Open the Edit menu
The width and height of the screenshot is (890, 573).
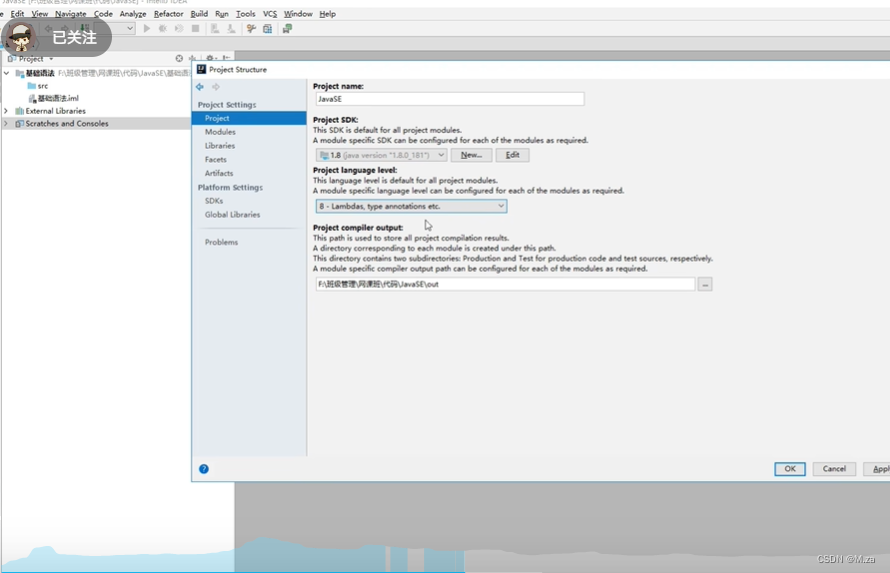tap(17, 14)
